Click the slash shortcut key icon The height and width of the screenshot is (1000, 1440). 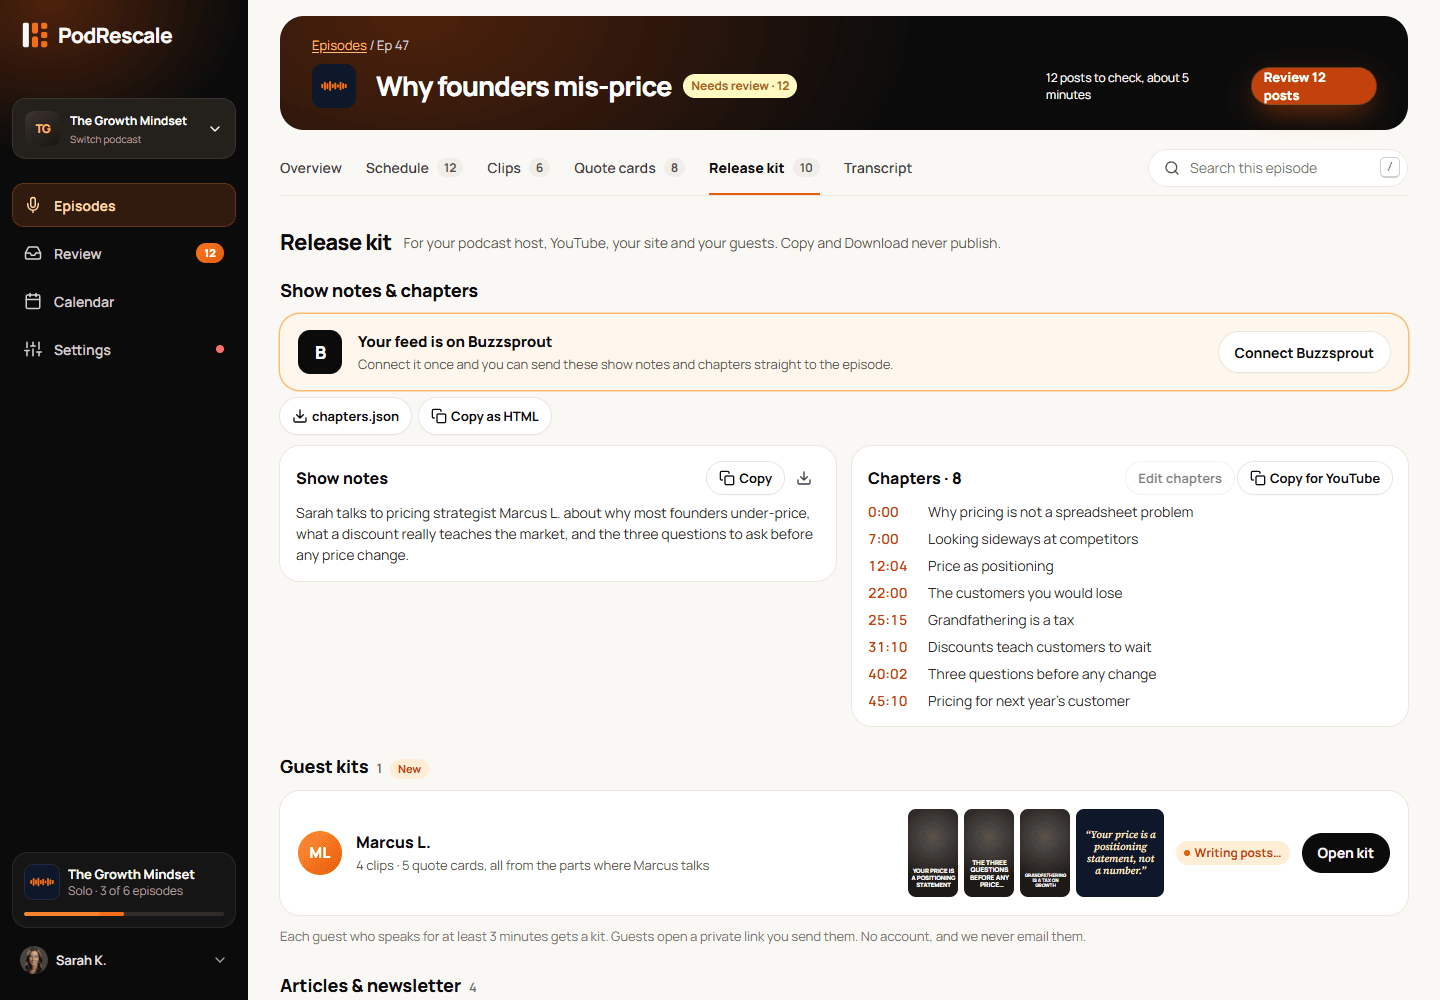pyautogui.click(x=1390, y=167)
